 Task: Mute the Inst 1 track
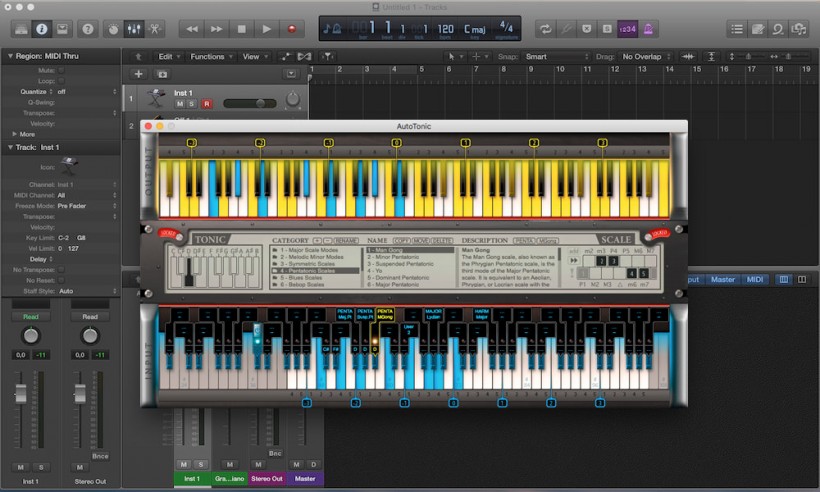[180, 103]
